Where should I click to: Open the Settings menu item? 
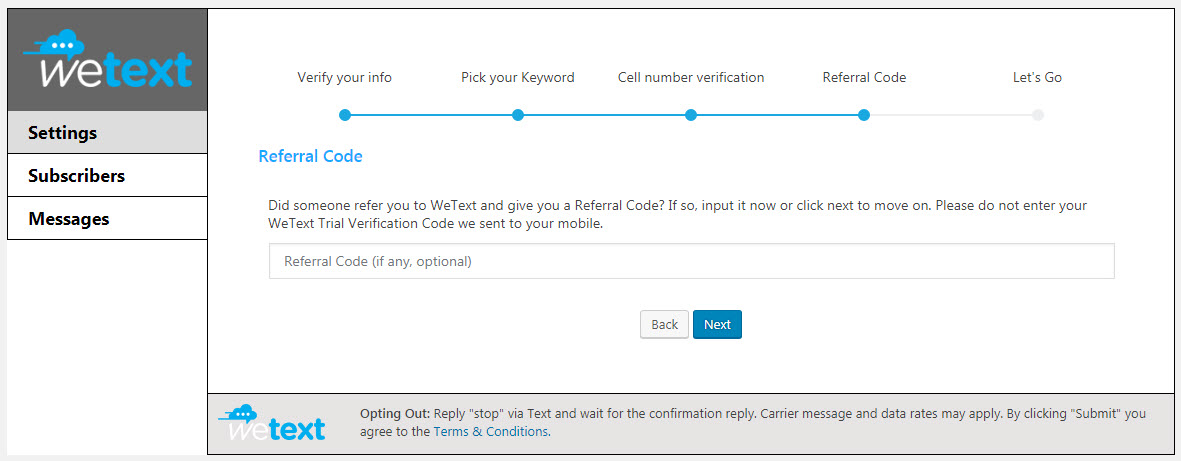(x=107, y=133)
